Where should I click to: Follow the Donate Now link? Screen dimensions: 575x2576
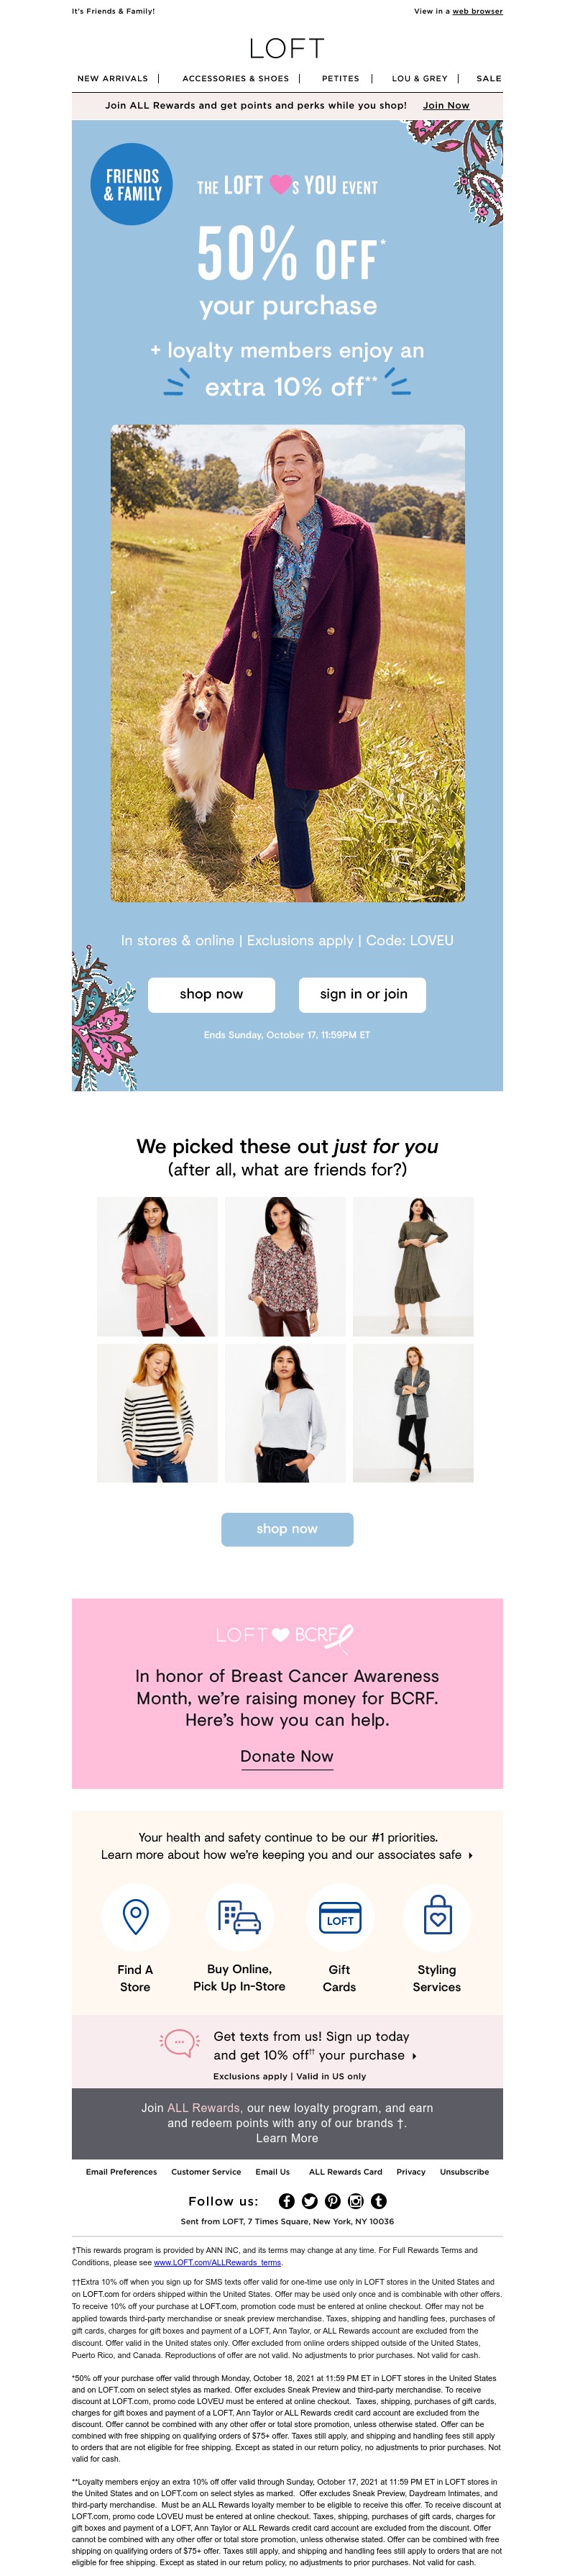click(x=287, y=1756)
